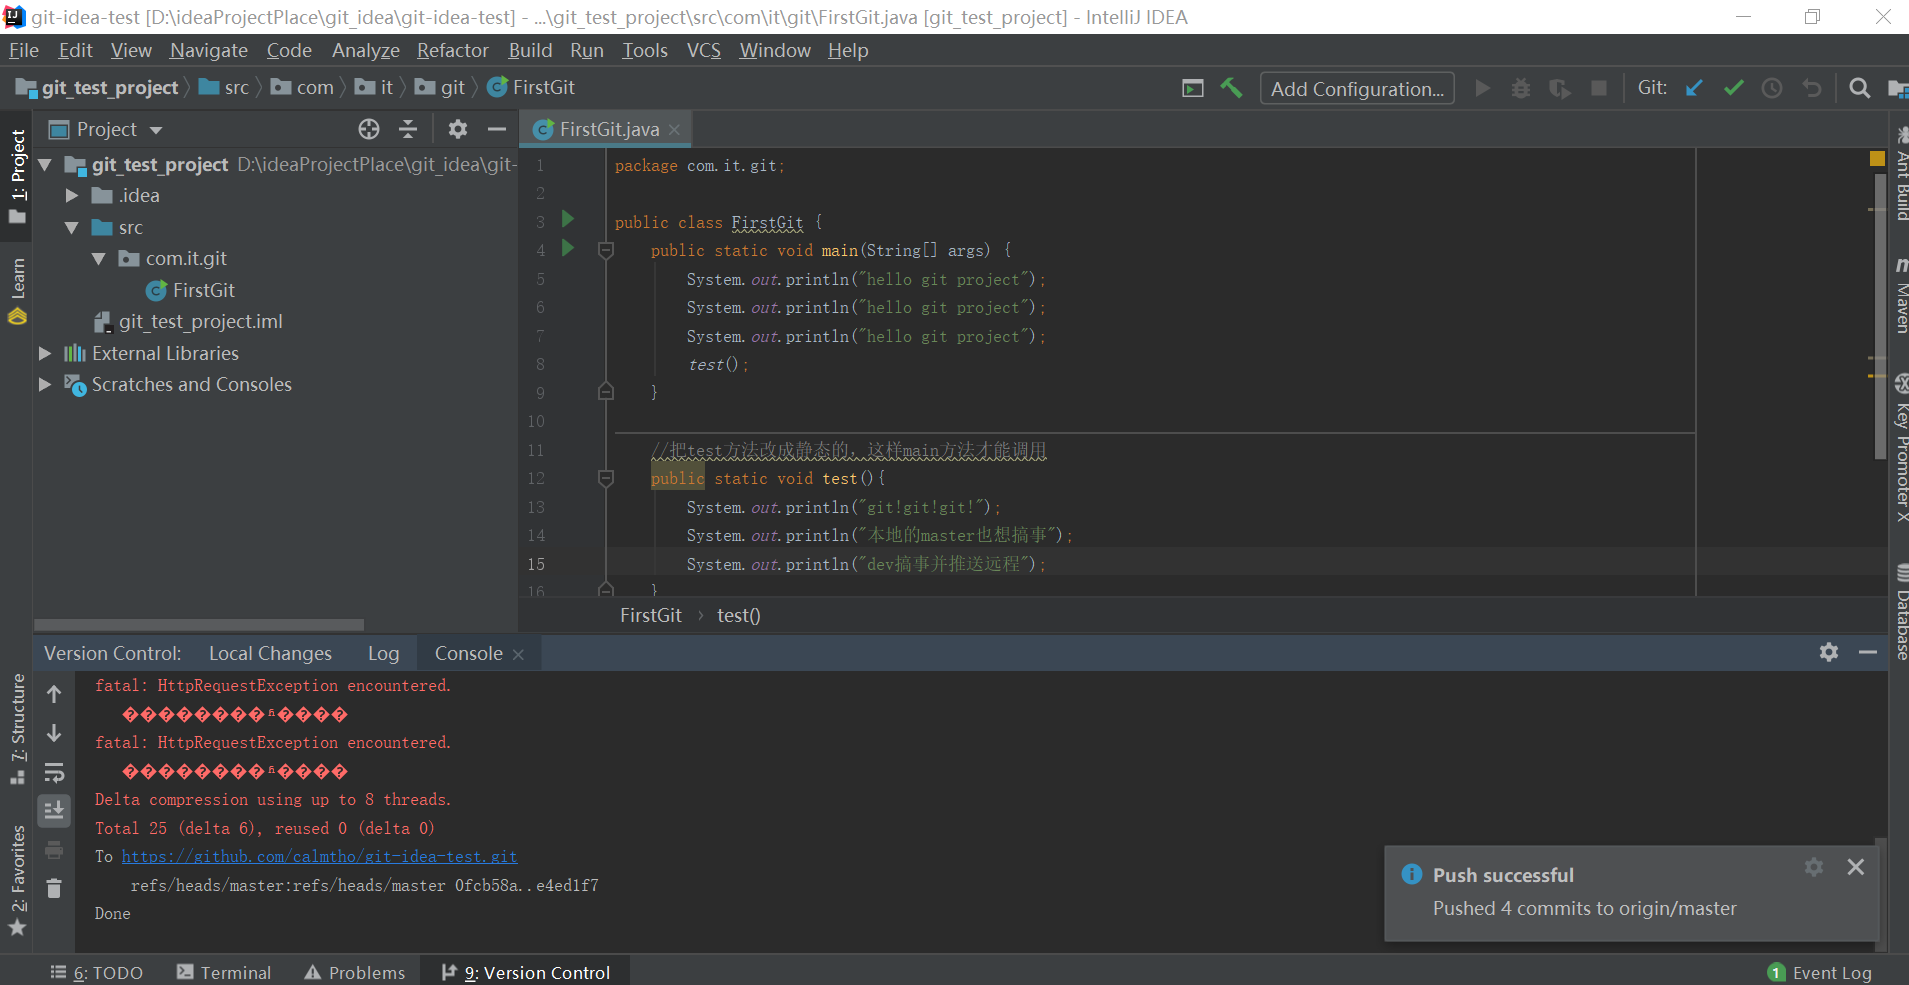The width and height of the screenshot is (1909, 985).
Task: Expand External Libraries node
Action: [45, 353]
